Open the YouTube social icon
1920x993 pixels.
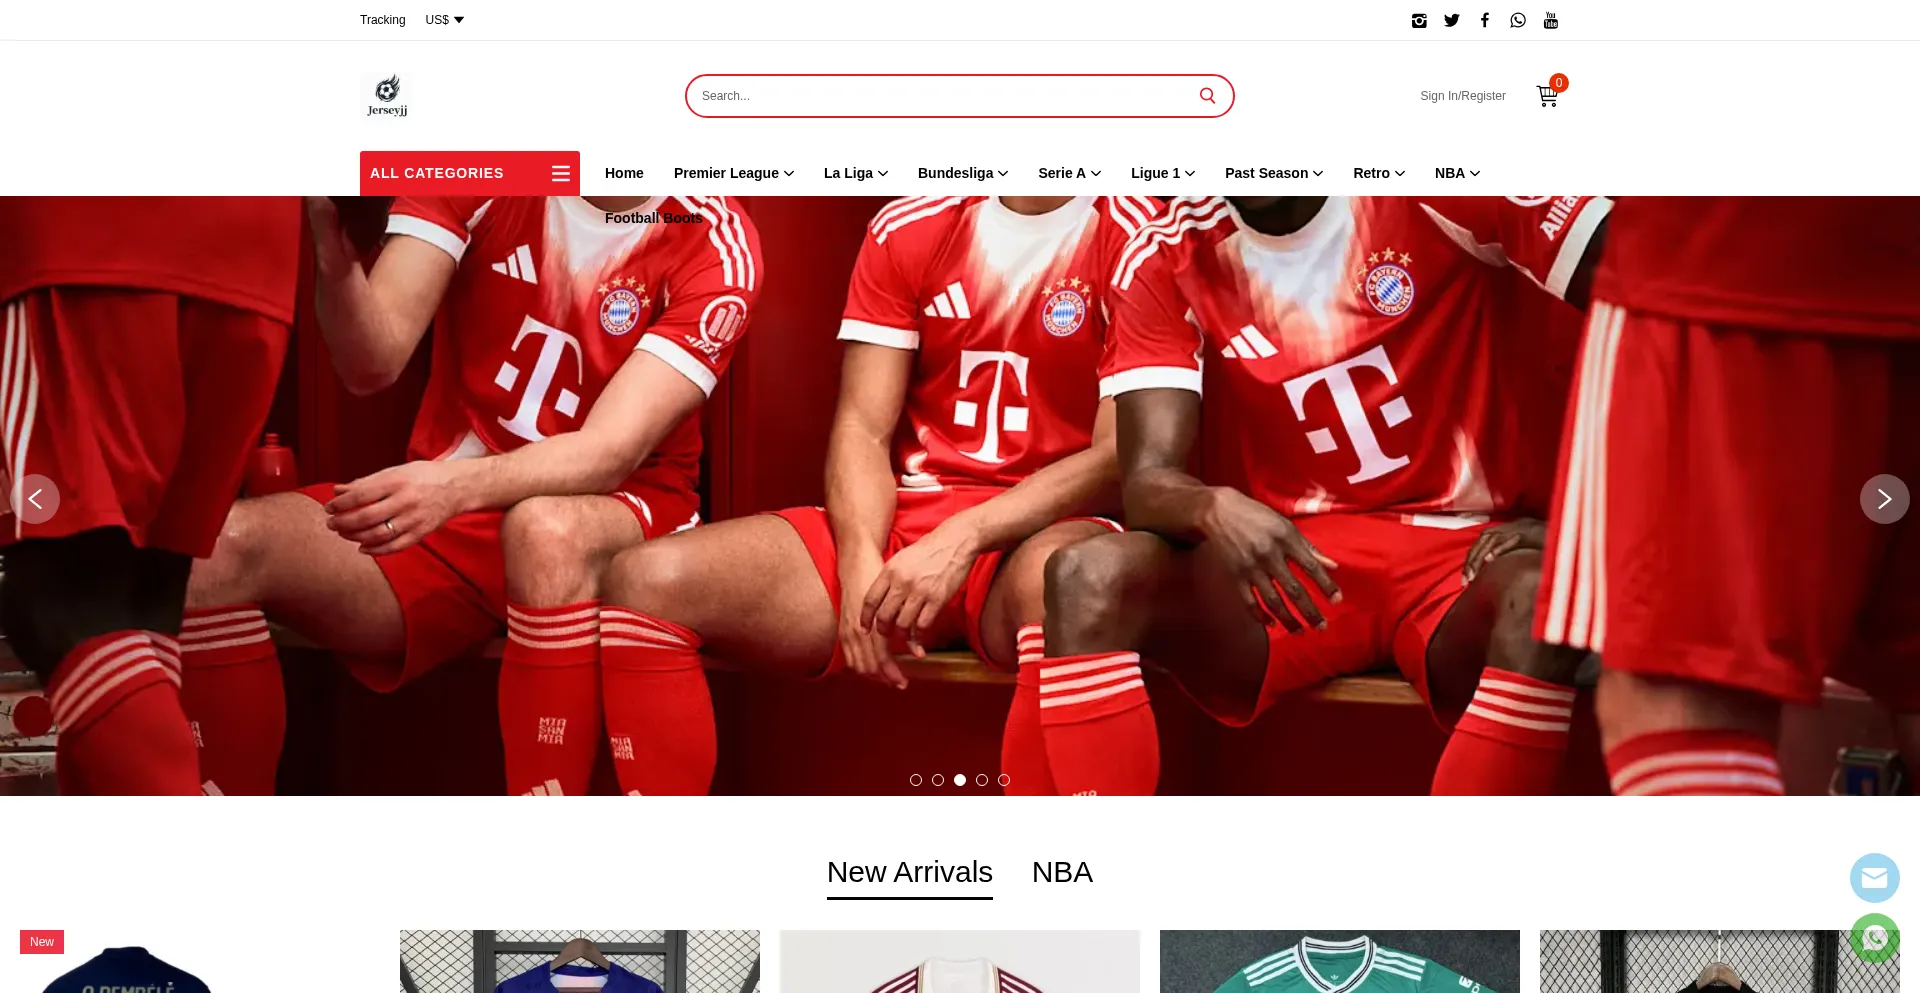coord(1550,20)
